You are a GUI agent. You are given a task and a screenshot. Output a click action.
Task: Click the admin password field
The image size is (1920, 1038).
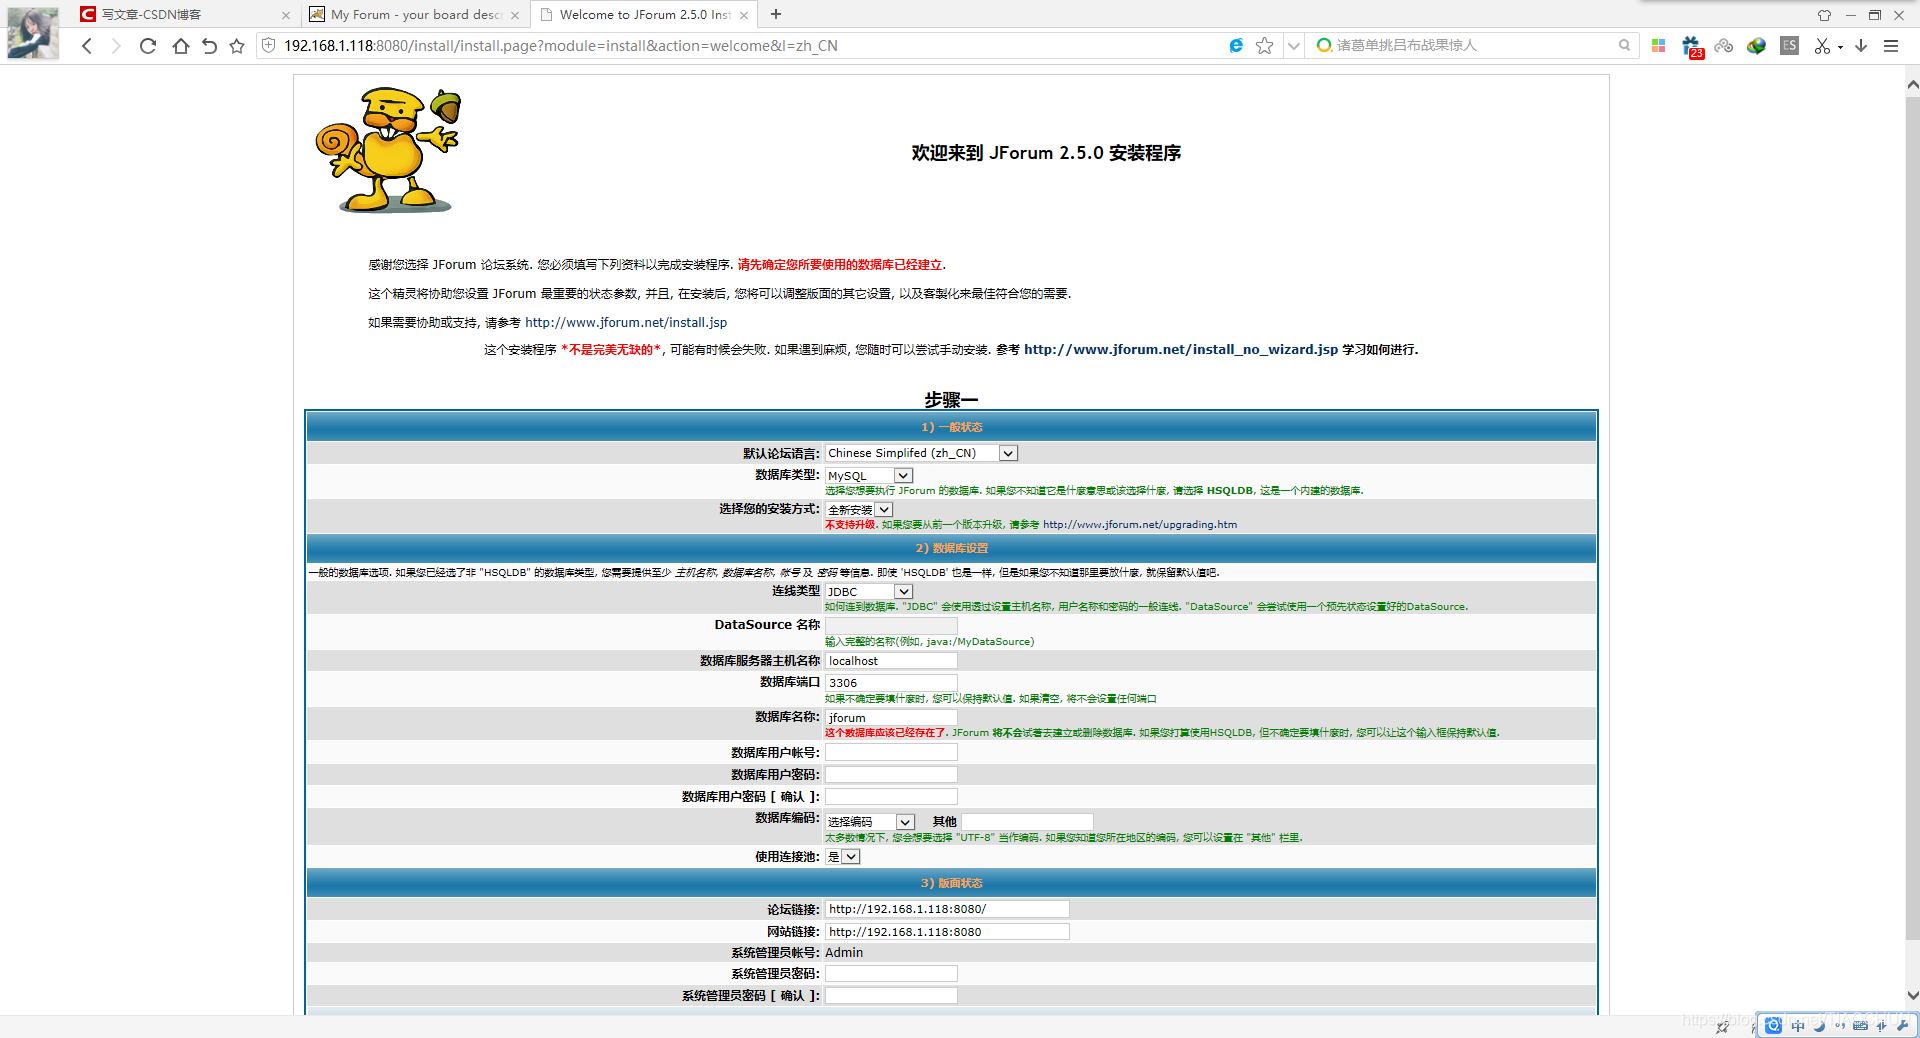click(x=891, y=974)
